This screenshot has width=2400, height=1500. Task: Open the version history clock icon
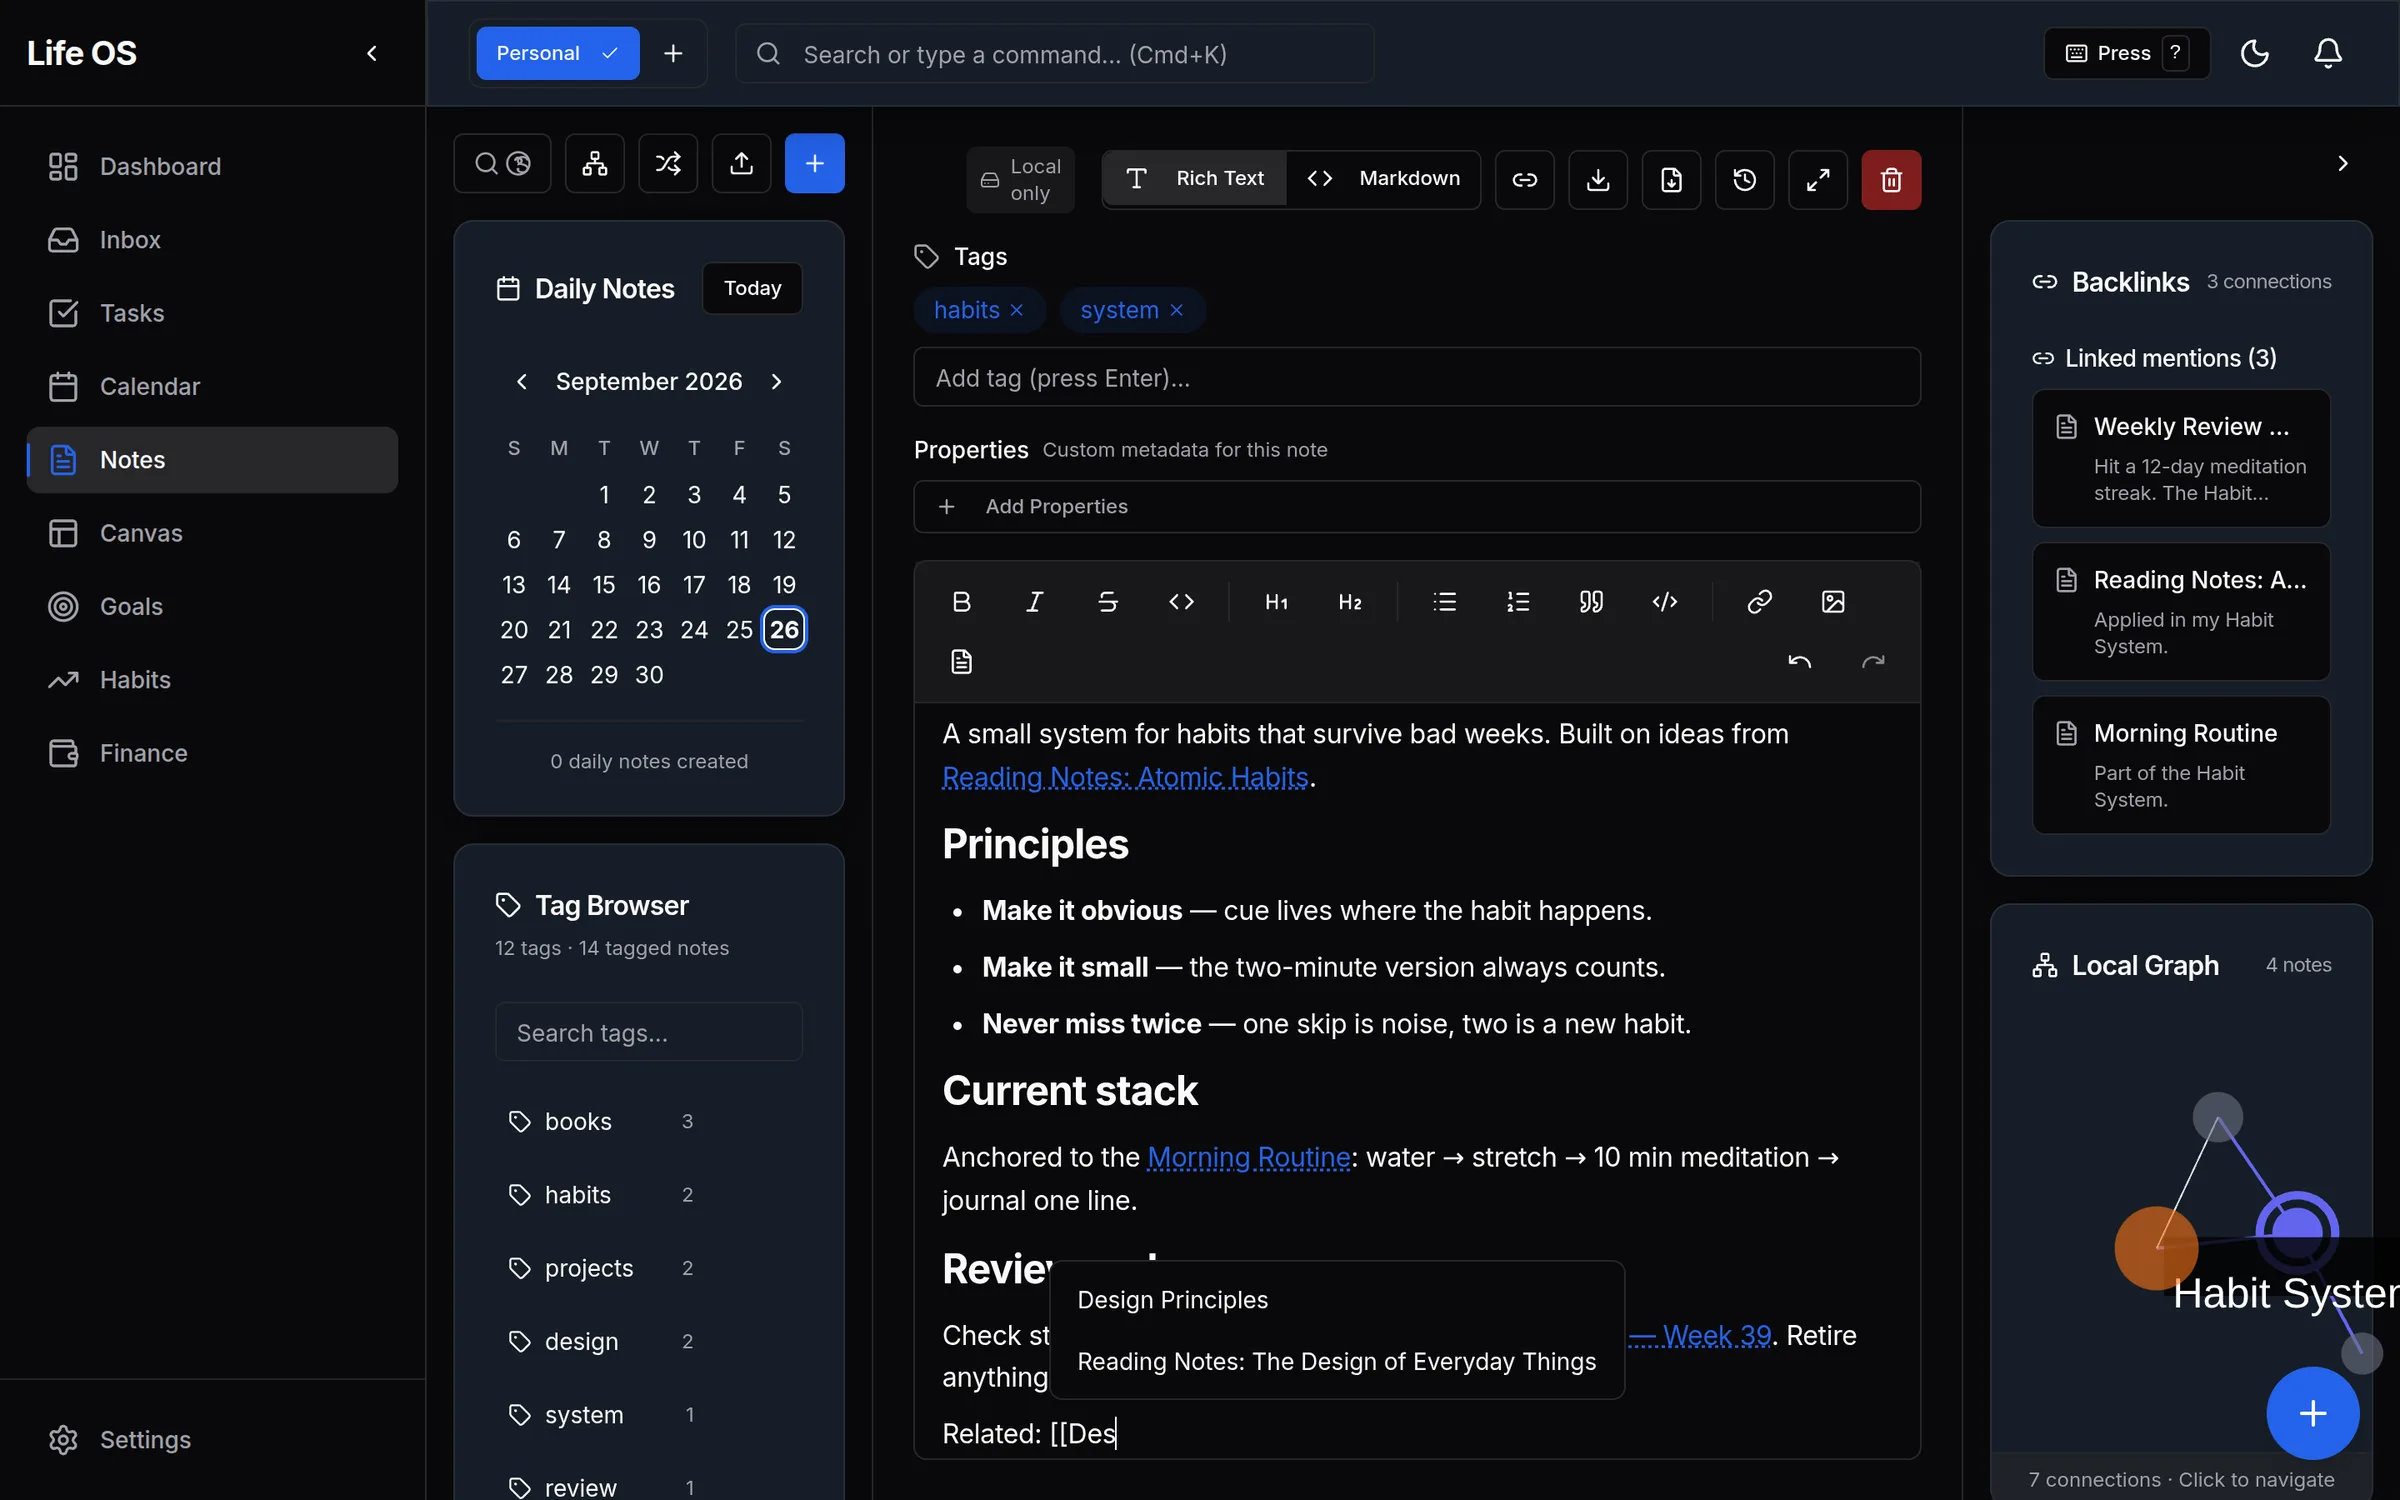point(1744,179)
